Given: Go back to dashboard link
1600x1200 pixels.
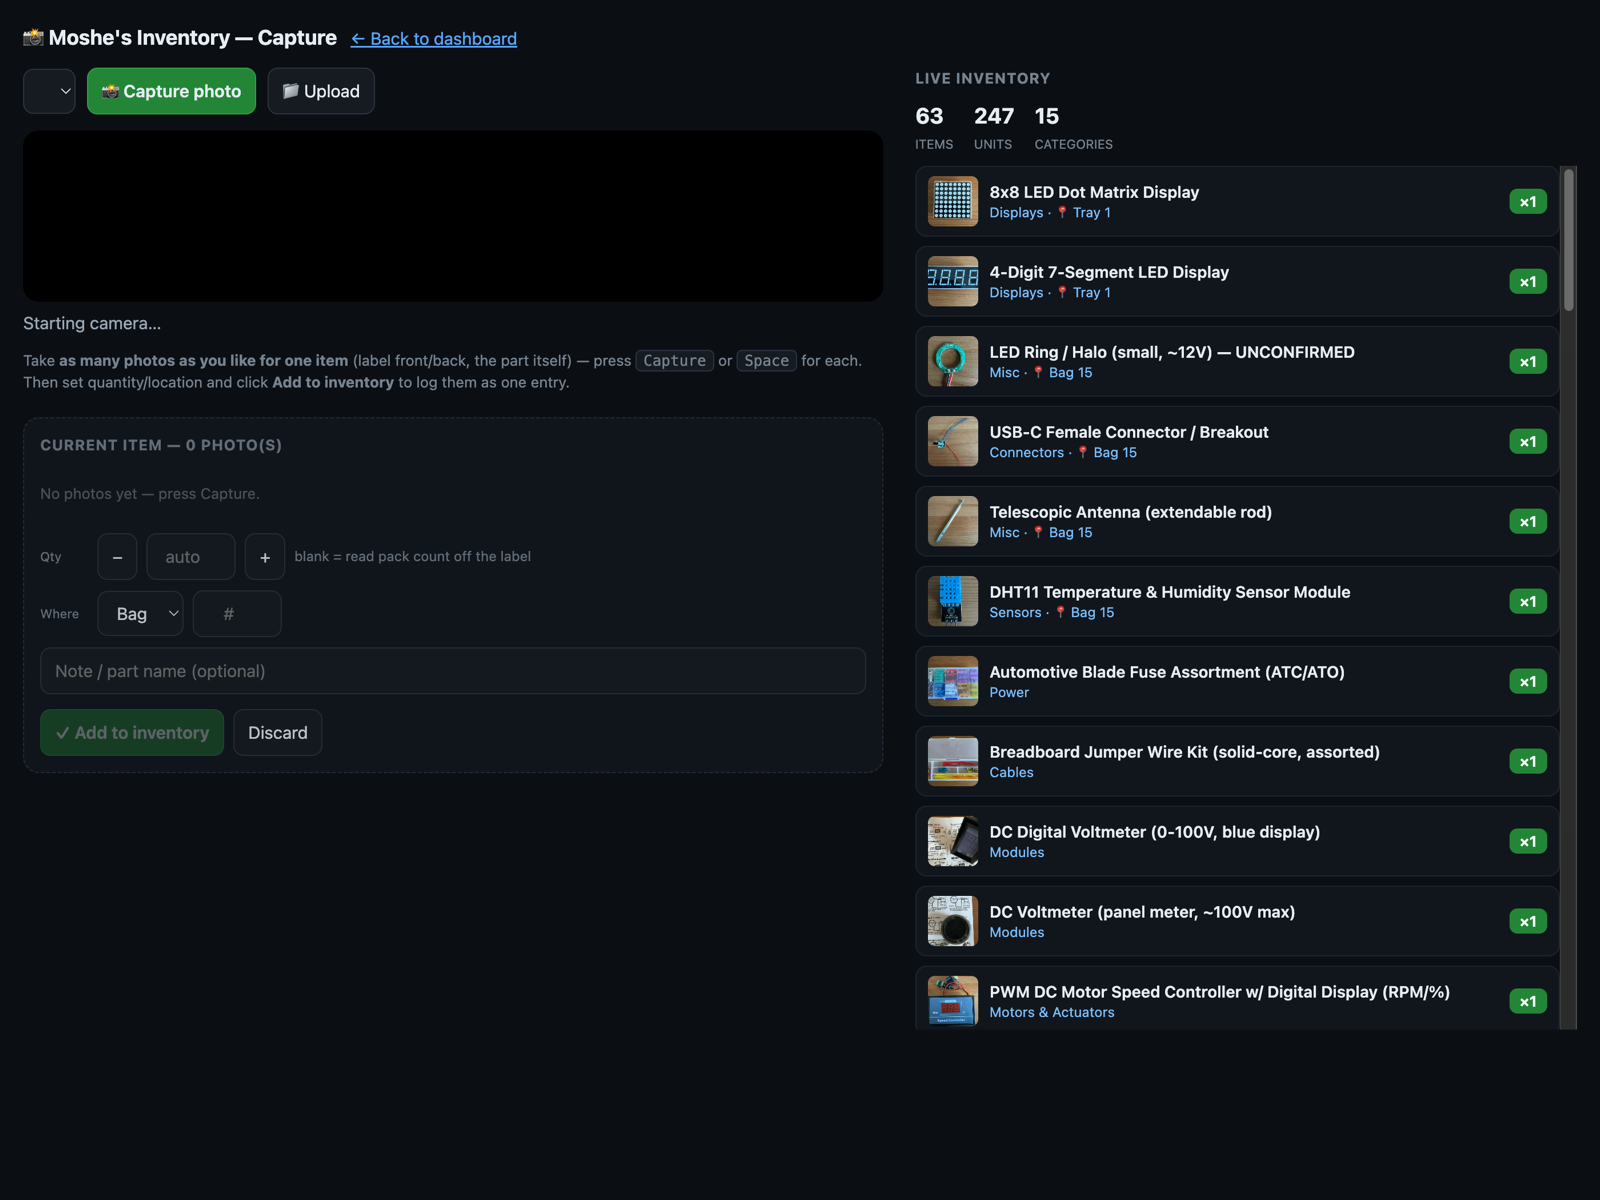Looking at the screenshot, I should [434, 38].
